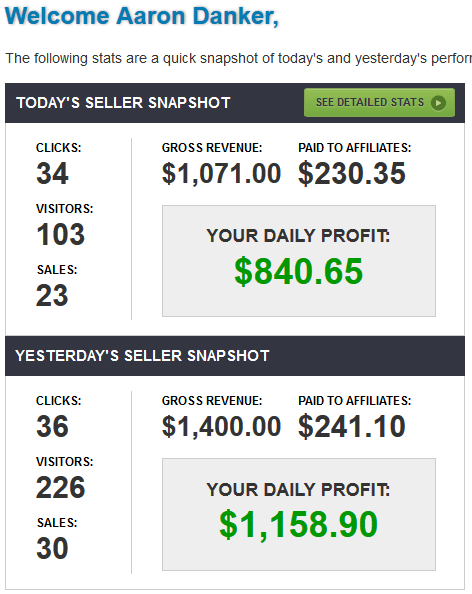
Task: Click today's visitors count of 103
Action: coord(61,234)
